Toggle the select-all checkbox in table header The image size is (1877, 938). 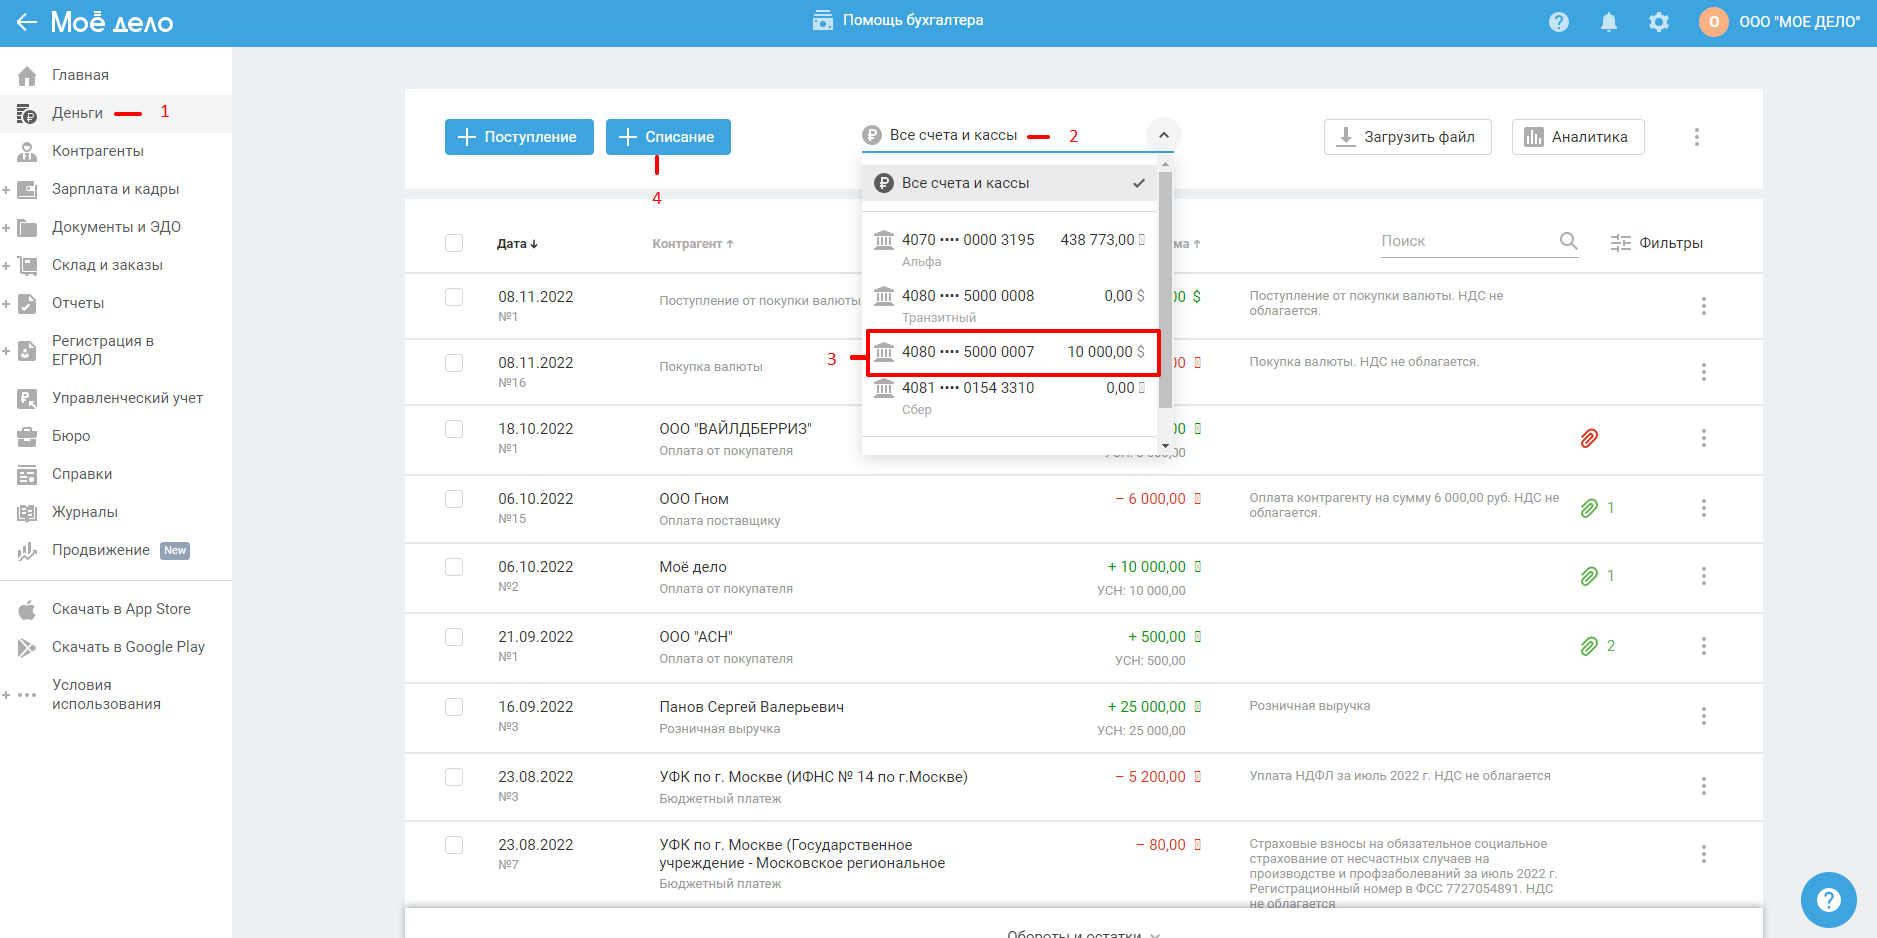point(454,243)
